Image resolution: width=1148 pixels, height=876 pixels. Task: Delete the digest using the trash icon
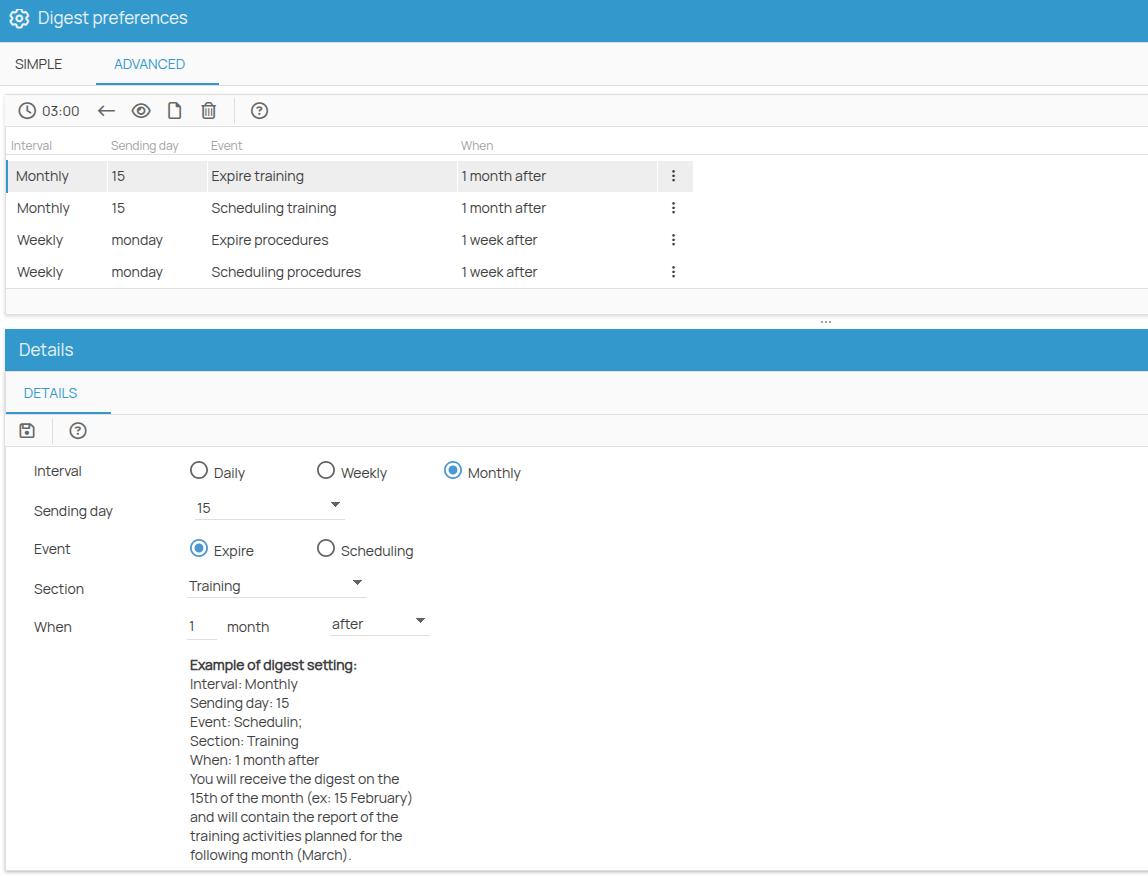coord(208,110)
